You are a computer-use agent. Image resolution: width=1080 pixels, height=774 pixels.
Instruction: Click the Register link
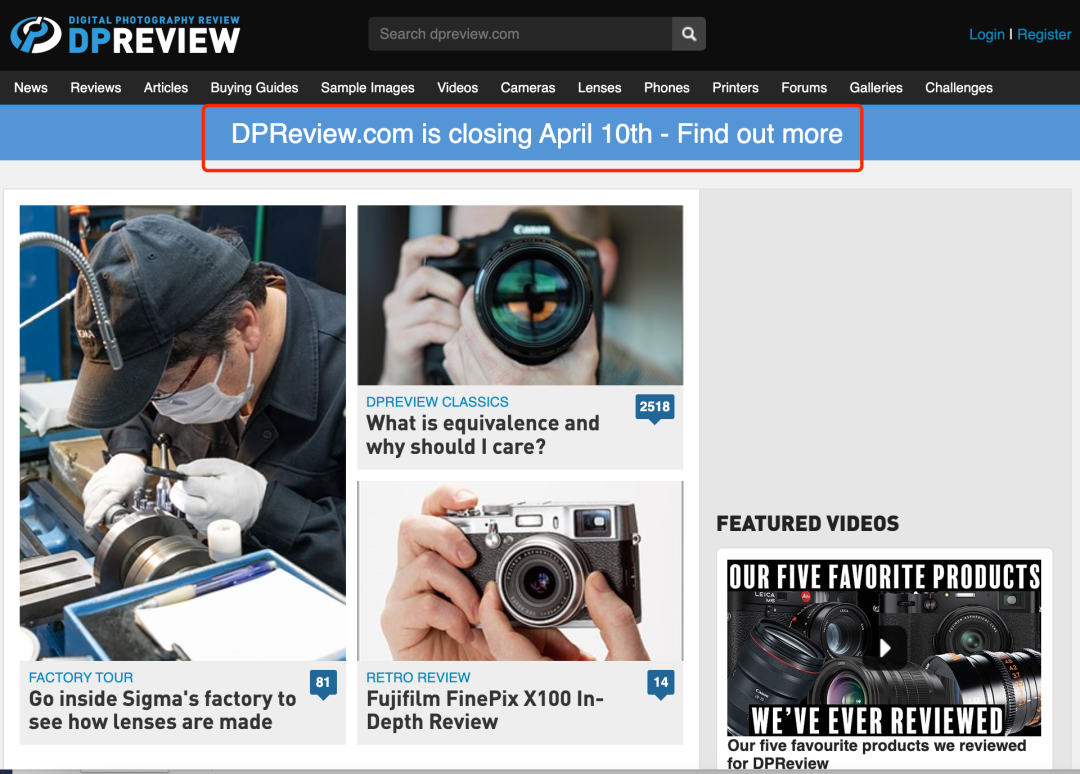pyautogui.click(x=1044, y=34)
